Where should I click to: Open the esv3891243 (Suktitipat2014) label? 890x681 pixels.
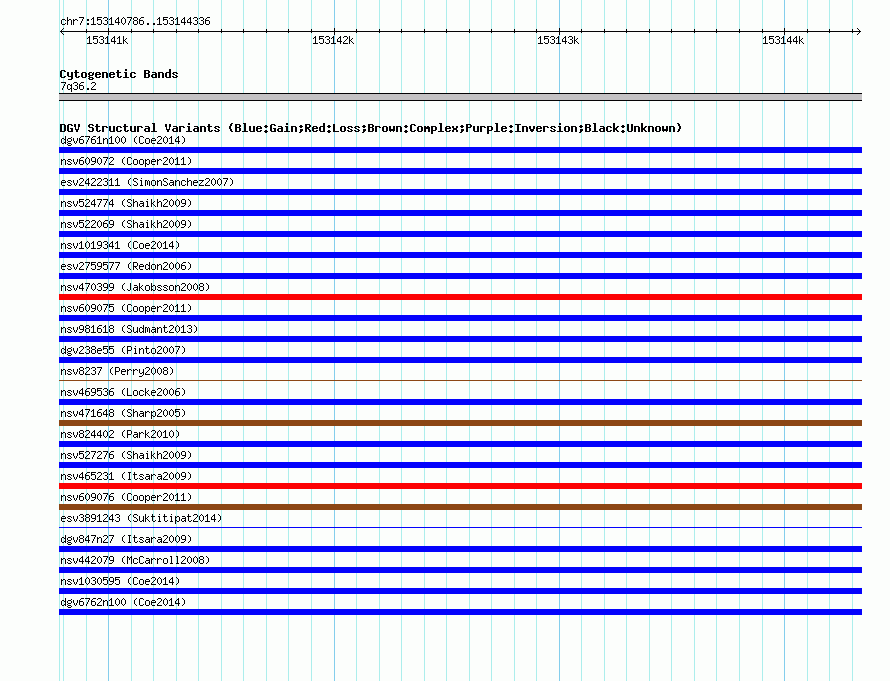pos(141,518)
